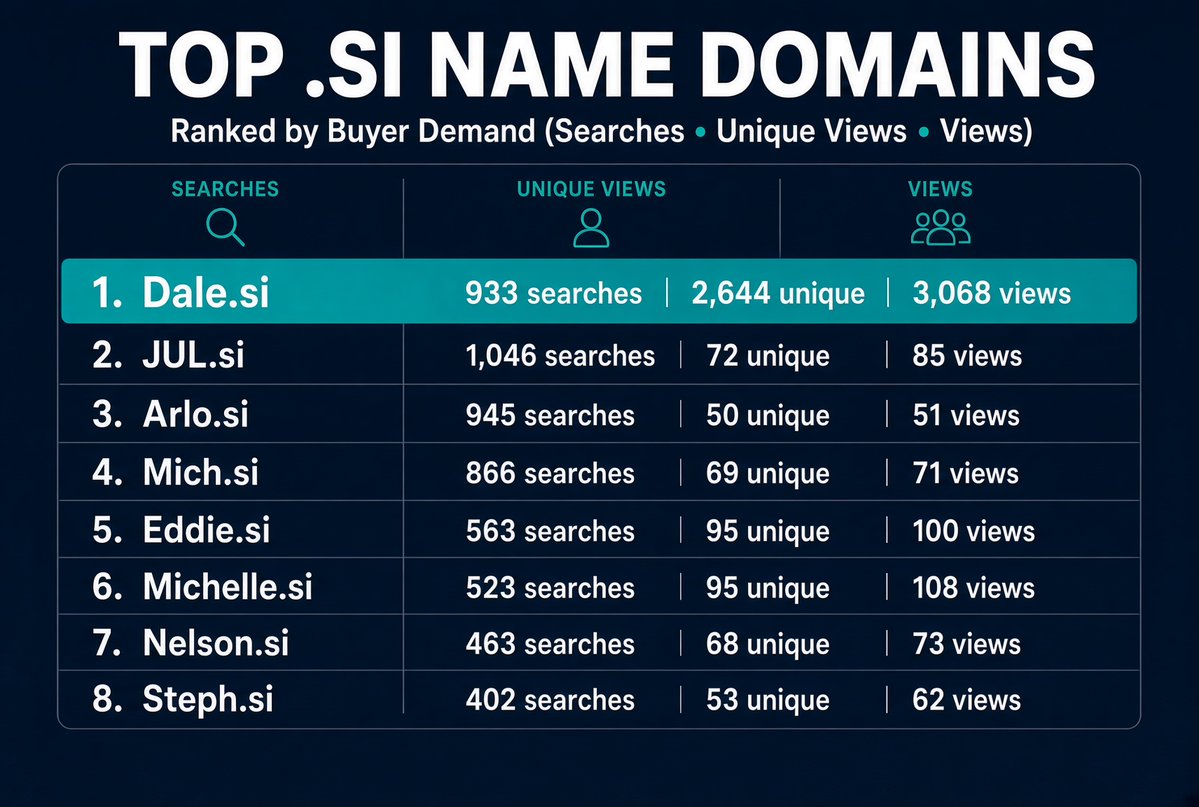The height and width of the screenshot is (807, 1199).
Task: Click the title TOP .SI NAME DOMAINS
Action: point(606,65)
